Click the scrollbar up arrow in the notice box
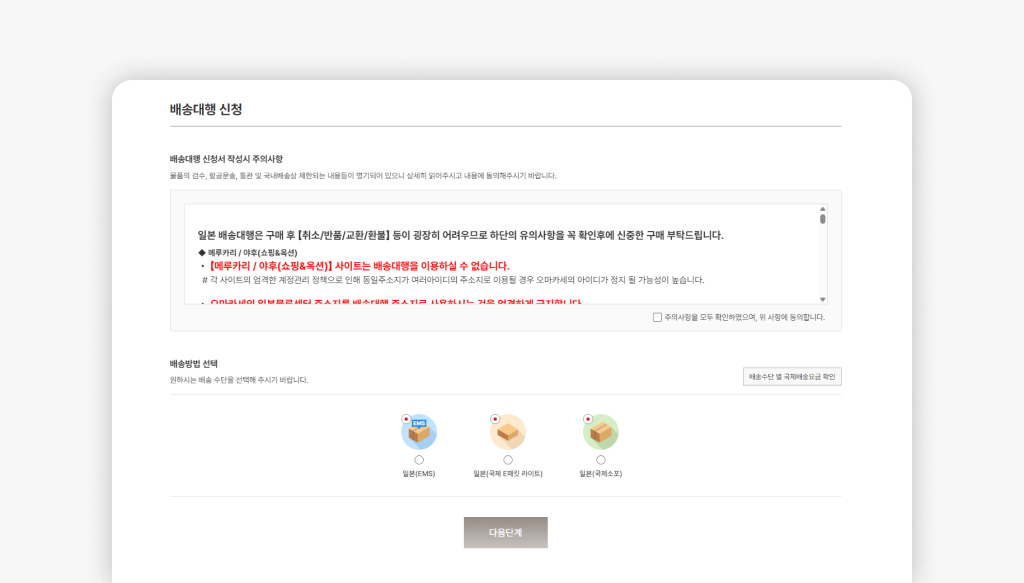Image resolution: width=1024 pixels, height=583 pixels. 823,209
